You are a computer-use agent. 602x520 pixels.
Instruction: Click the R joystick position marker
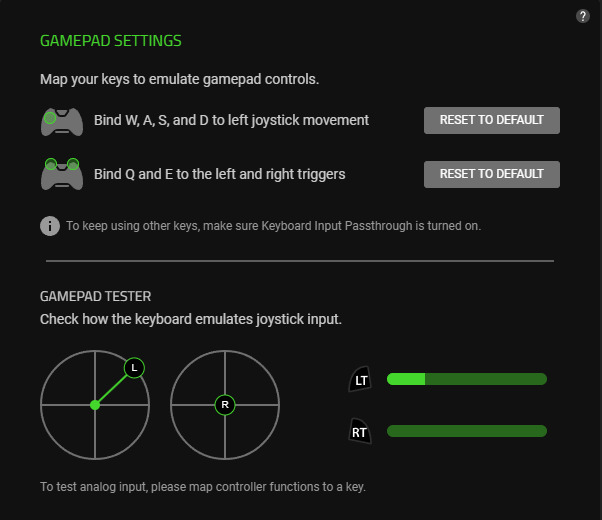225,405
